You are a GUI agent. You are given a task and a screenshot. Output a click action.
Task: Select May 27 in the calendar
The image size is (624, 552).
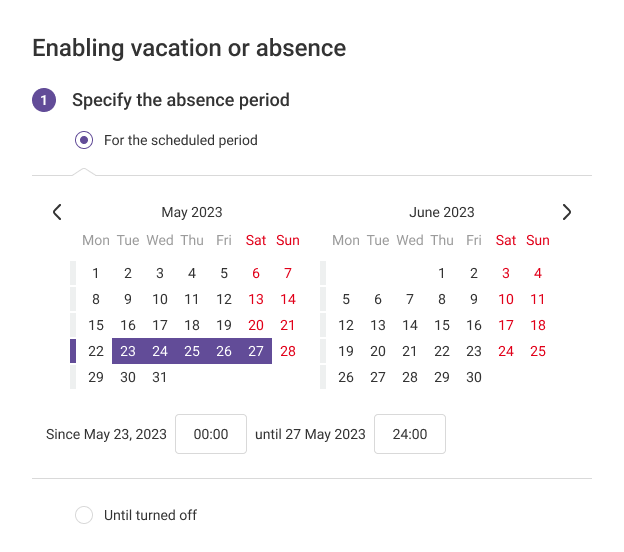(x=256, y=351)
